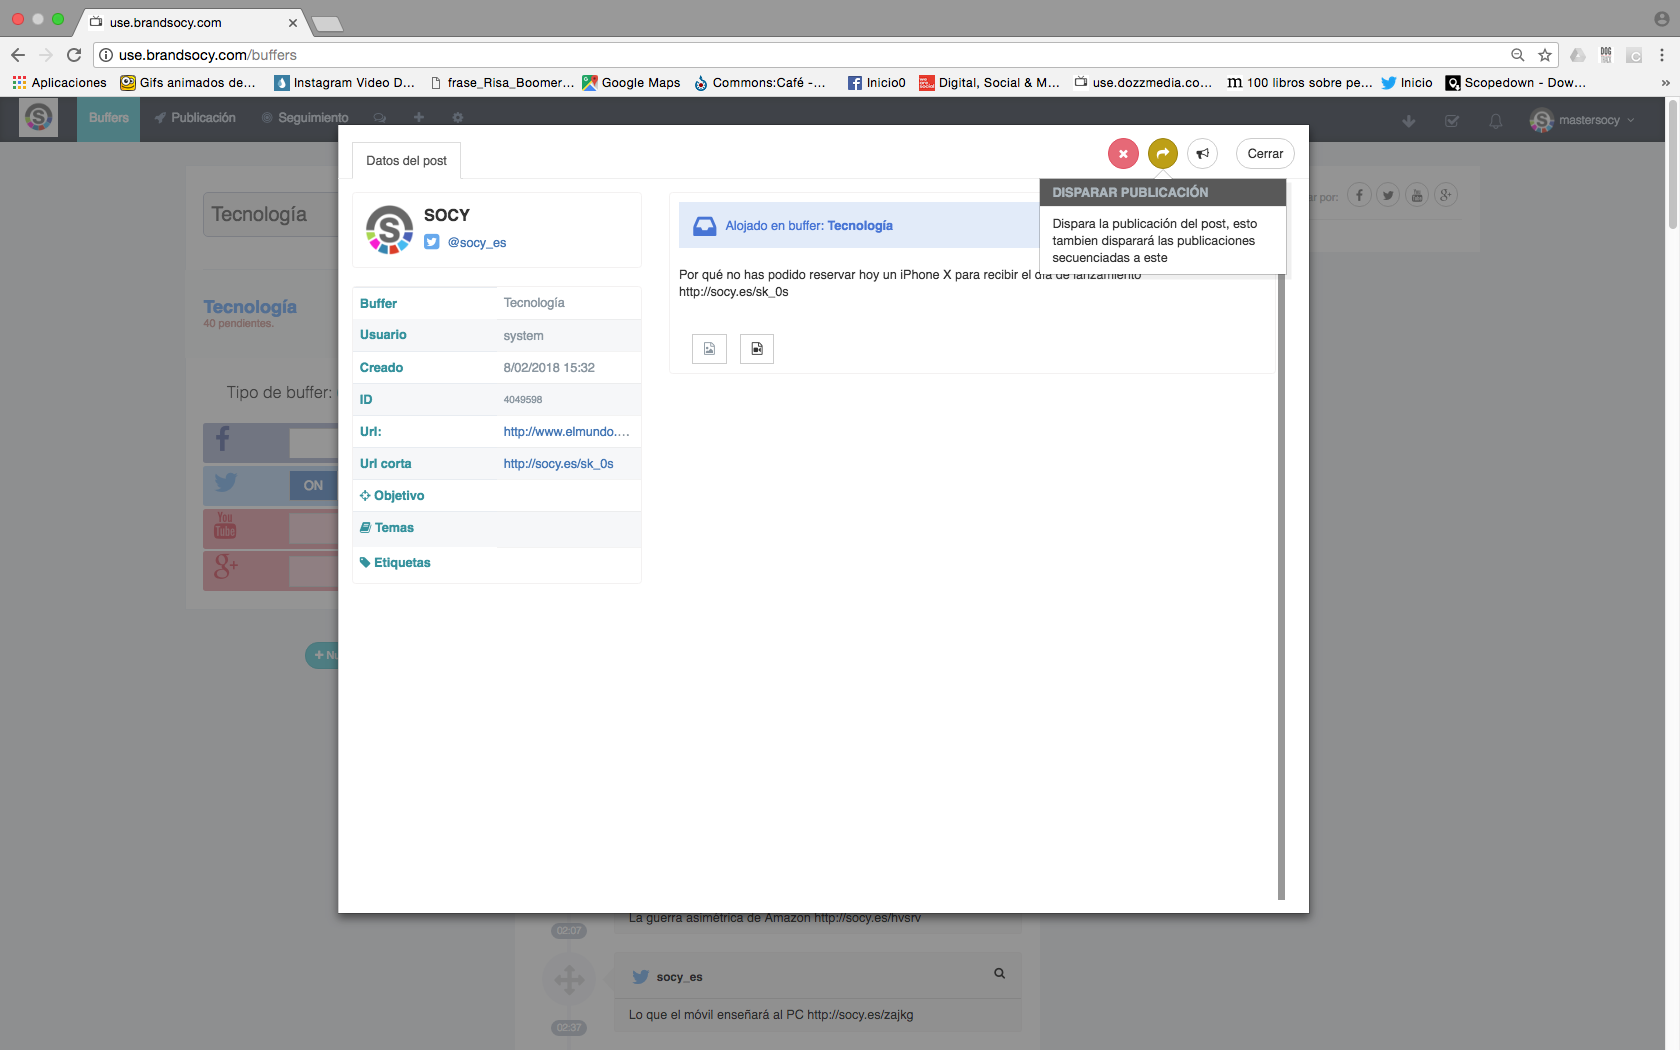Click the inbox icon in Alojado en buffer banner
The height and width of the screenshot is (1050, 1680).
pos(705,226)
